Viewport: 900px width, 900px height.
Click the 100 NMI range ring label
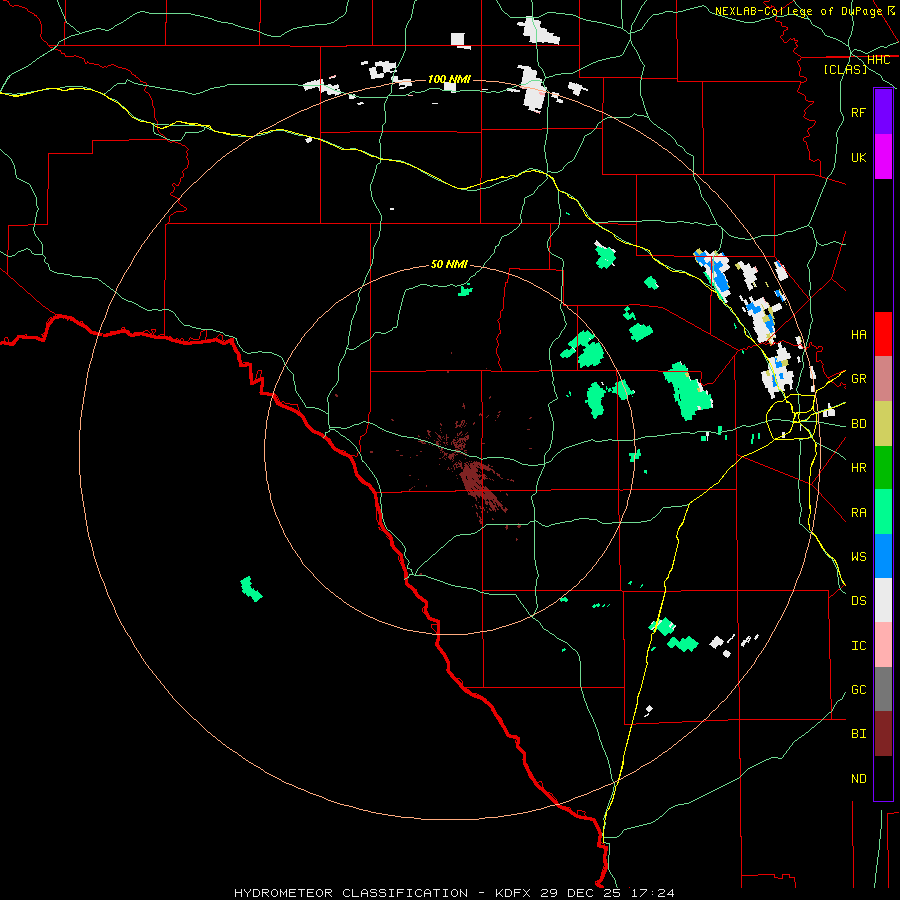point(449,79)
